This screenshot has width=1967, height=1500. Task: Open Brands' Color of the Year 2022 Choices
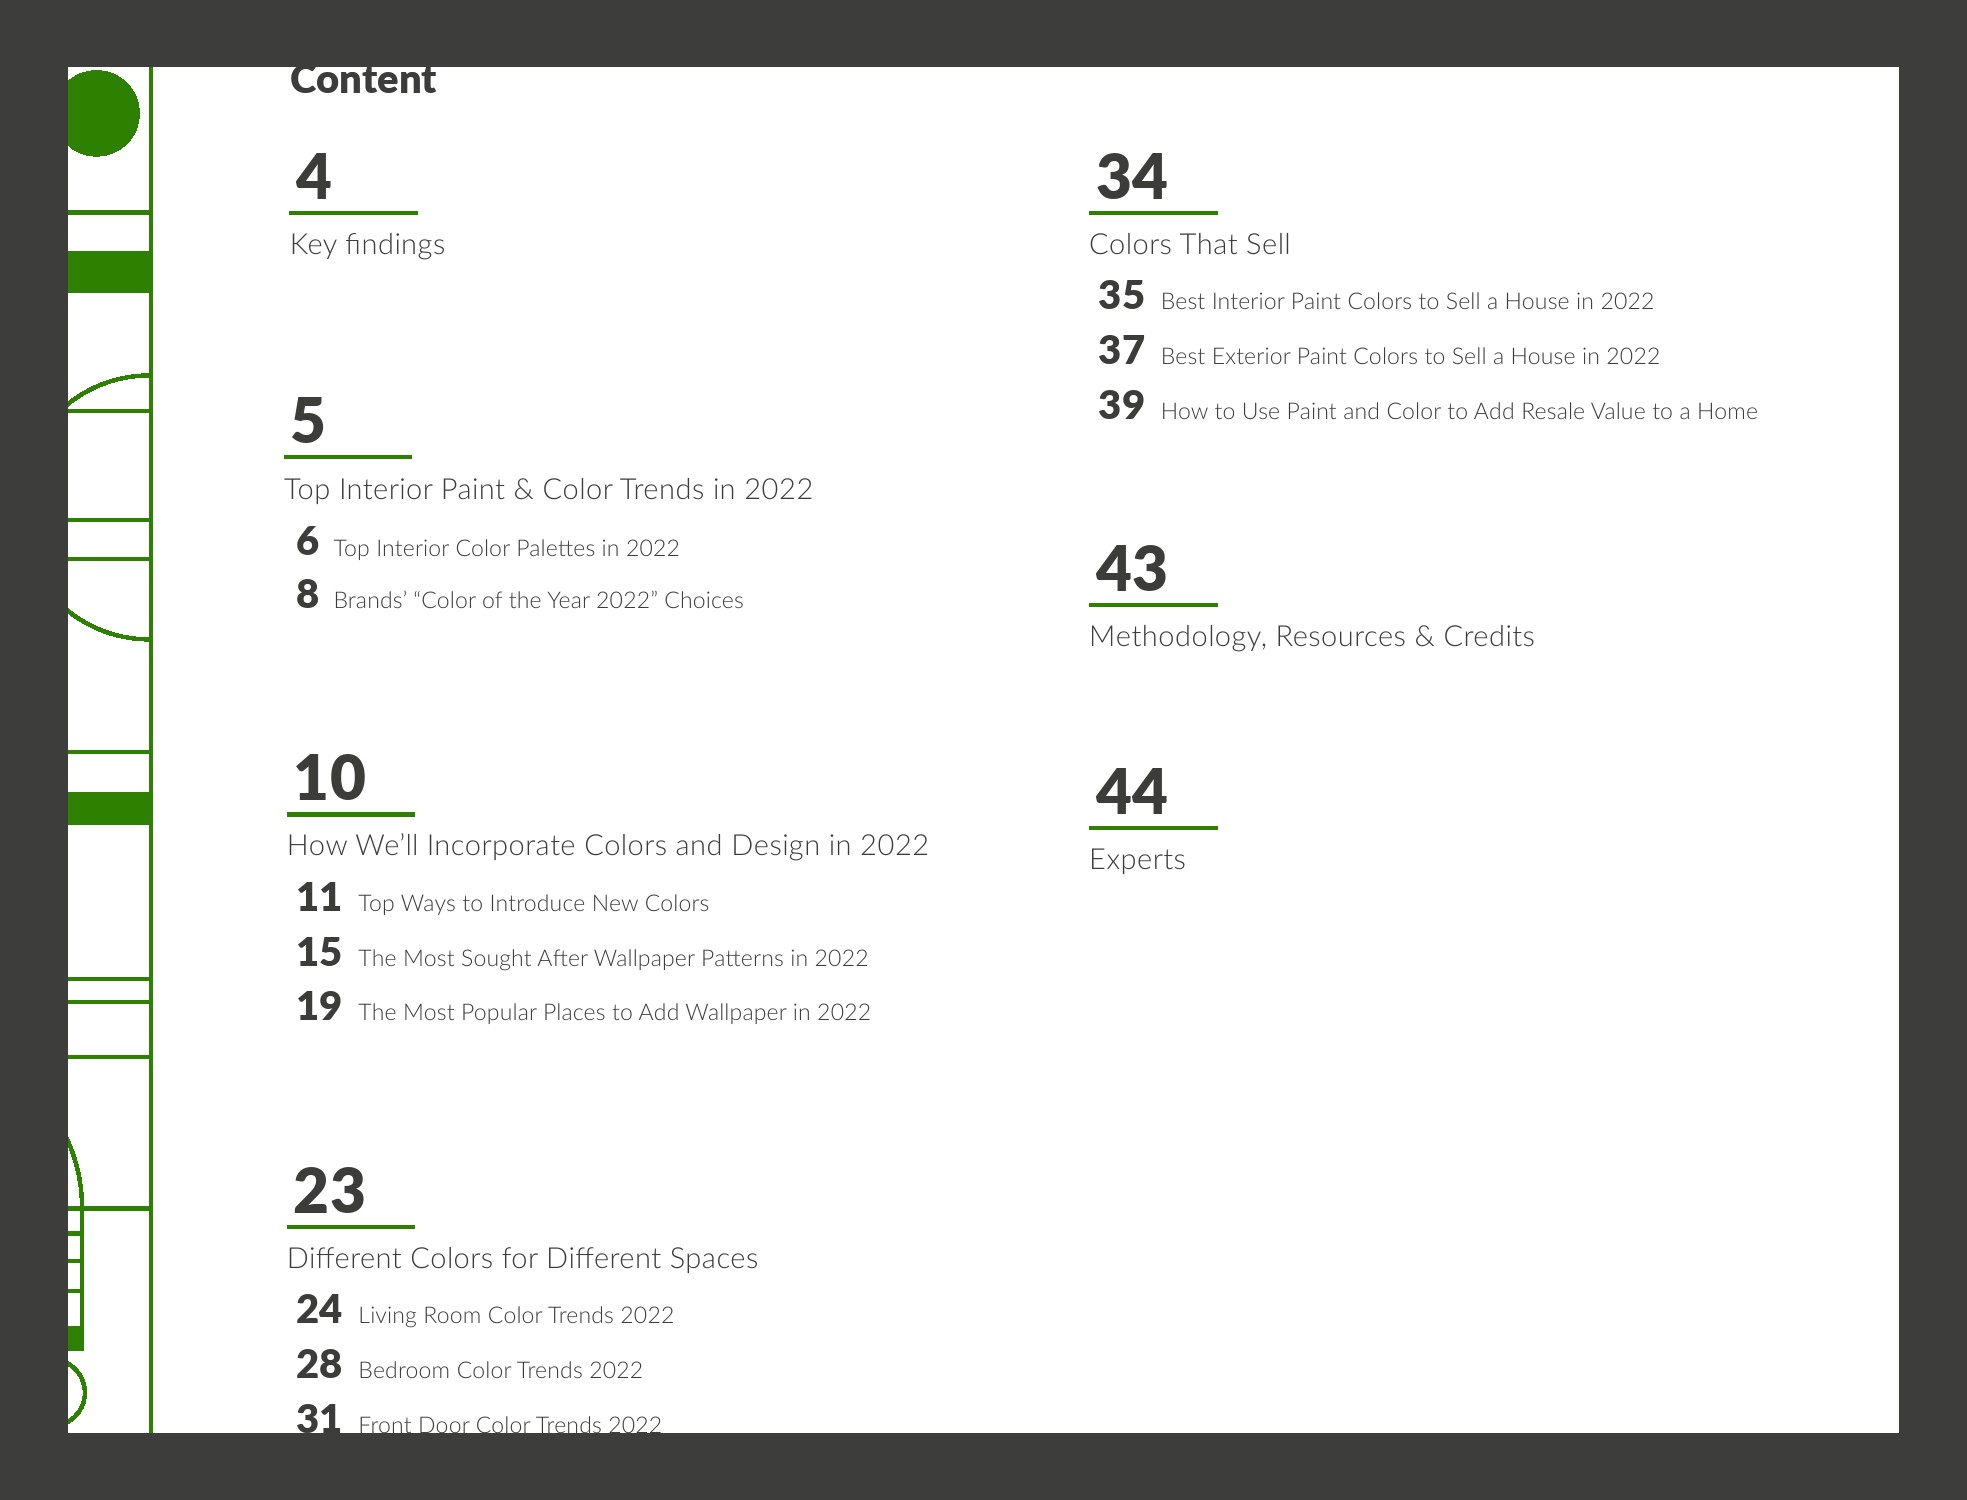tap(538, 600)
